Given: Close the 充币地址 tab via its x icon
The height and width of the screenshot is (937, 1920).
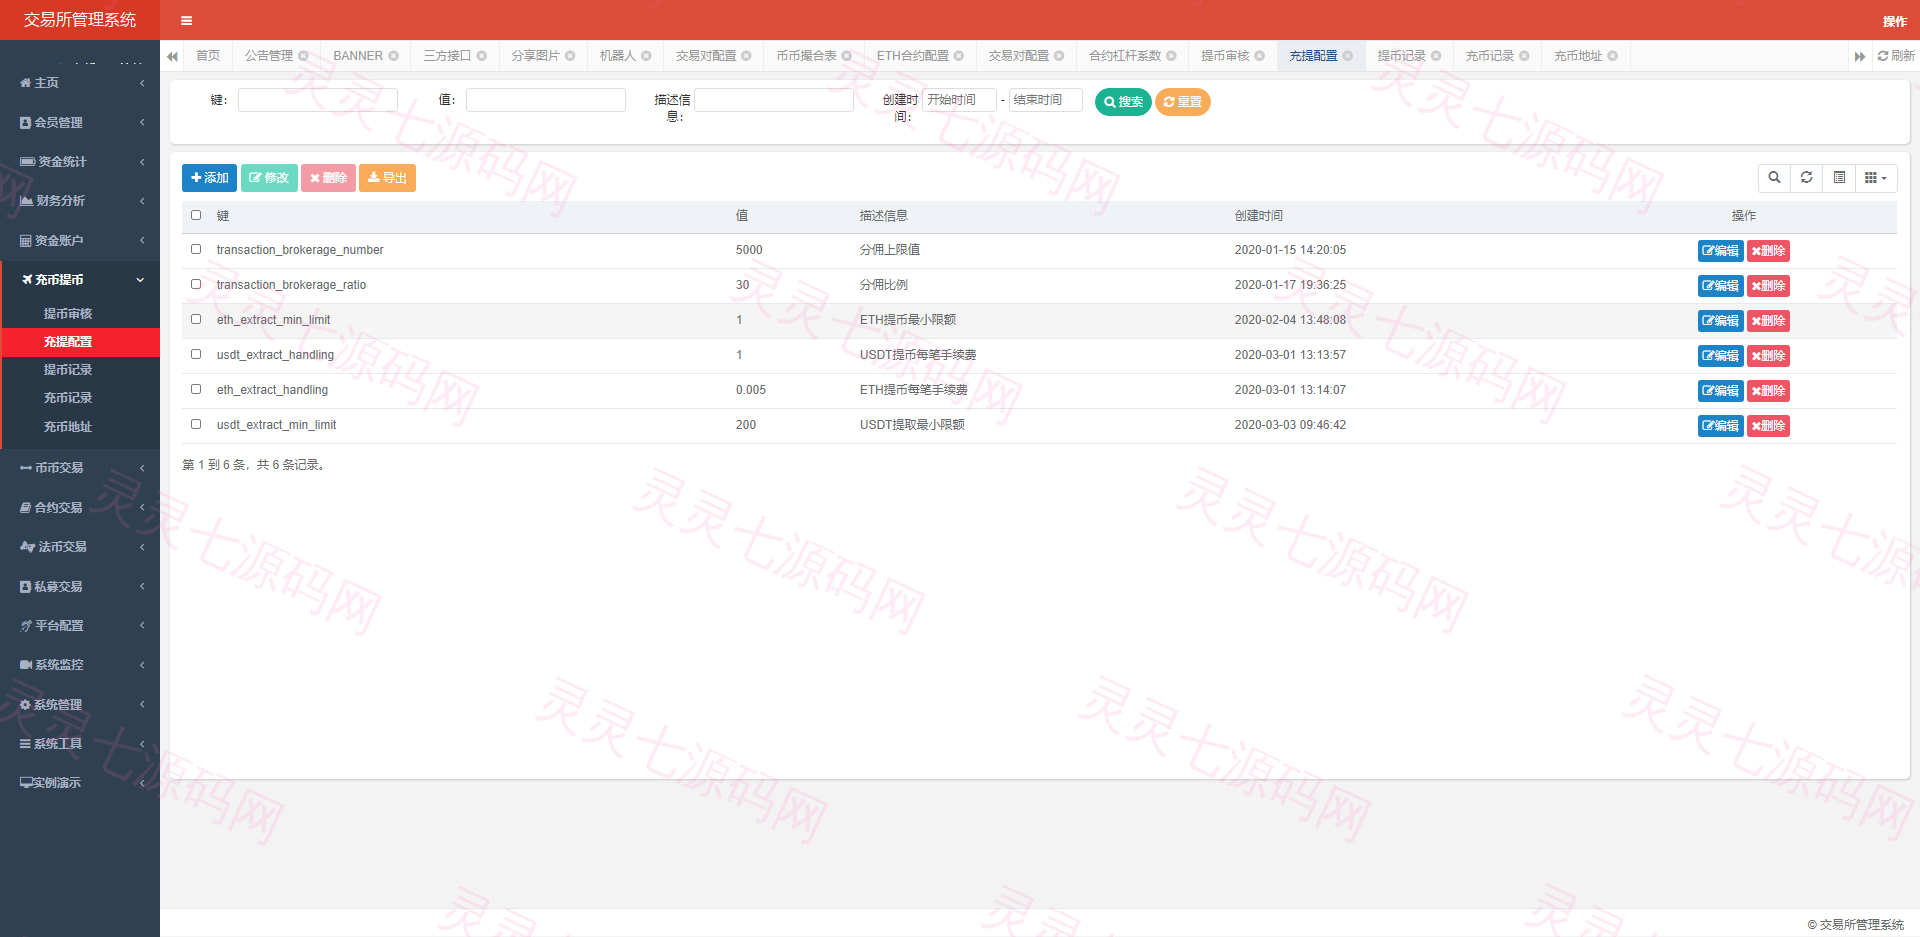Looking at the screenshot, I should [x=1613, y=56].
